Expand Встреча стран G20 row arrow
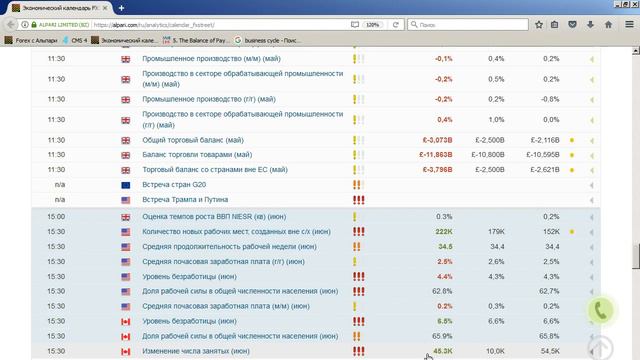 [591, 185]
